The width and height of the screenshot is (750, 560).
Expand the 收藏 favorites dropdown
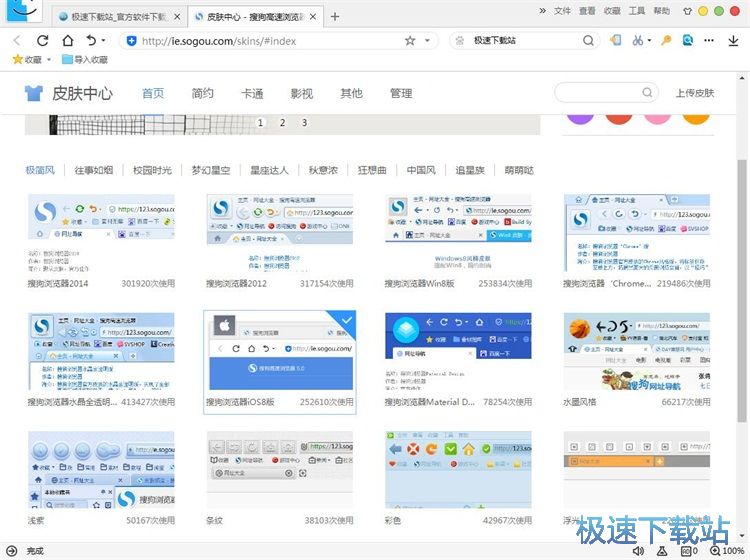pos(49,60)
